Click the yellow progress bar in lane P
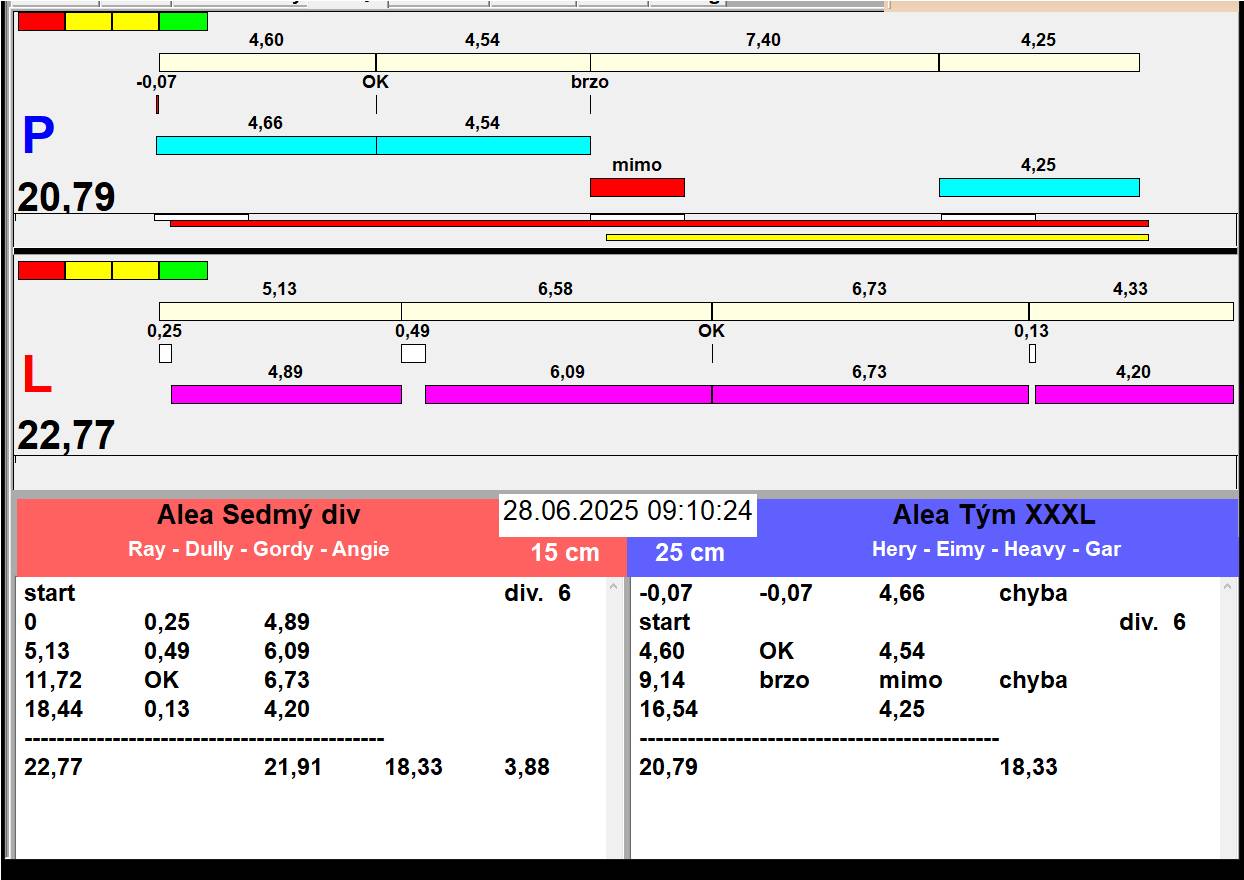1244x880 pixels. point(877,237)
